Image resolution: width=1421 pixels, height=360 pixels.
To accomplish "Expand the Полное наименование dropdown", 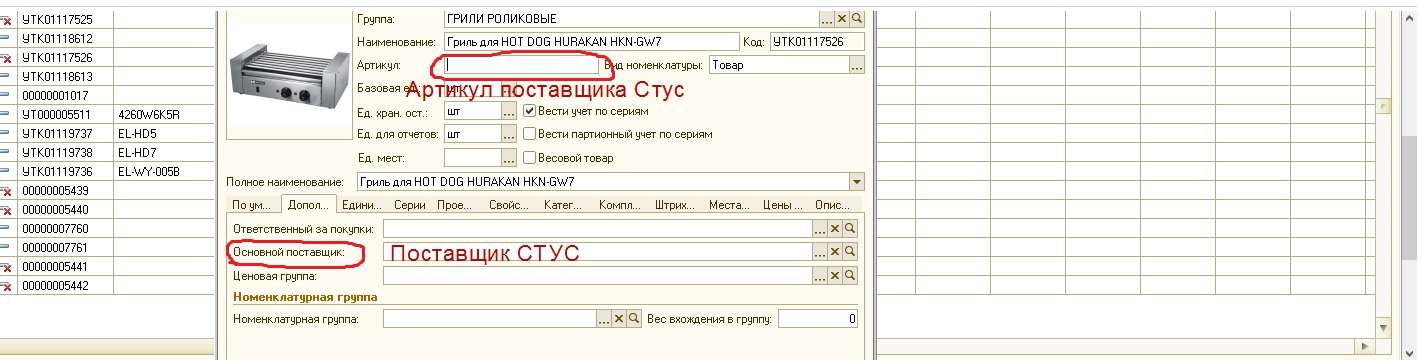I will (856, 182).
